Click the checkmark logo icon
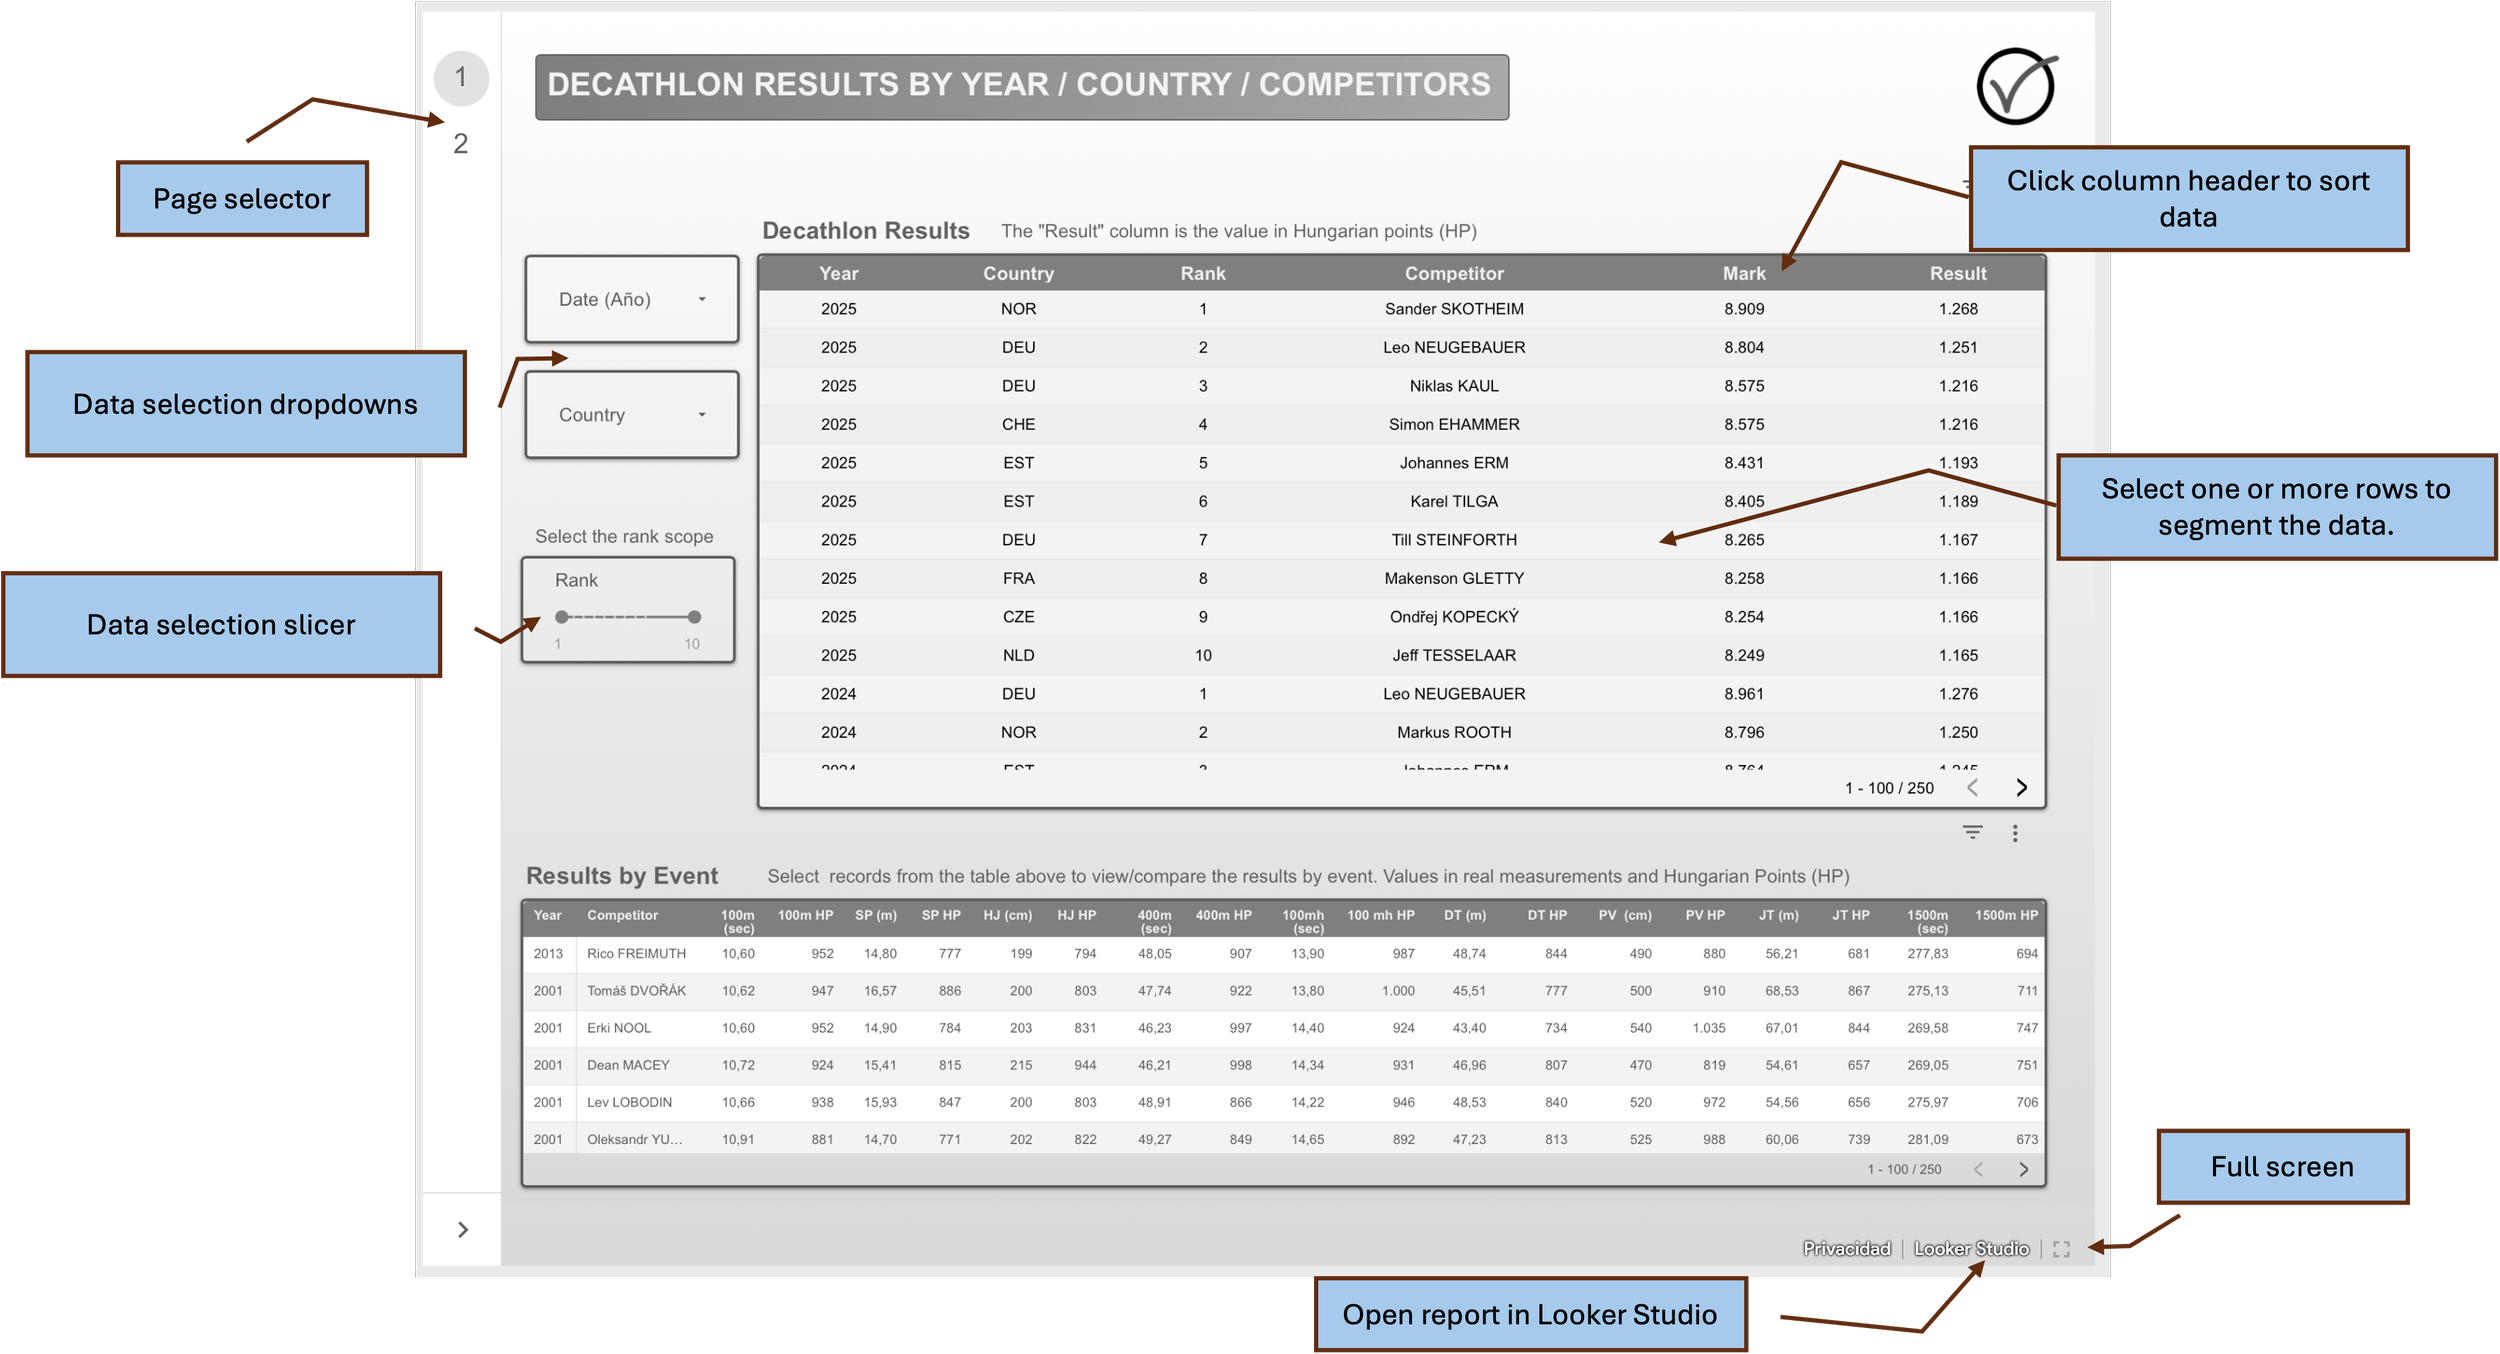 pos(2015,87)
